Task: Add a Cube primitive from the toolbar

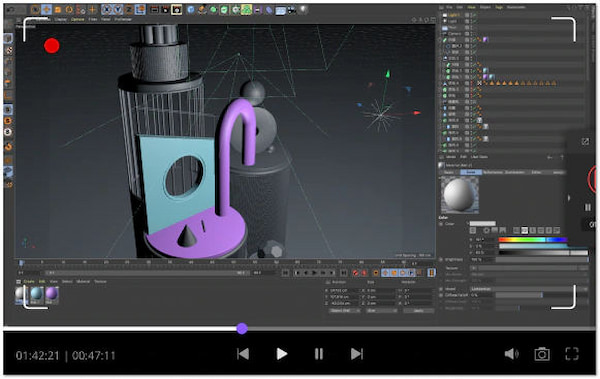Action: (191, 10)
